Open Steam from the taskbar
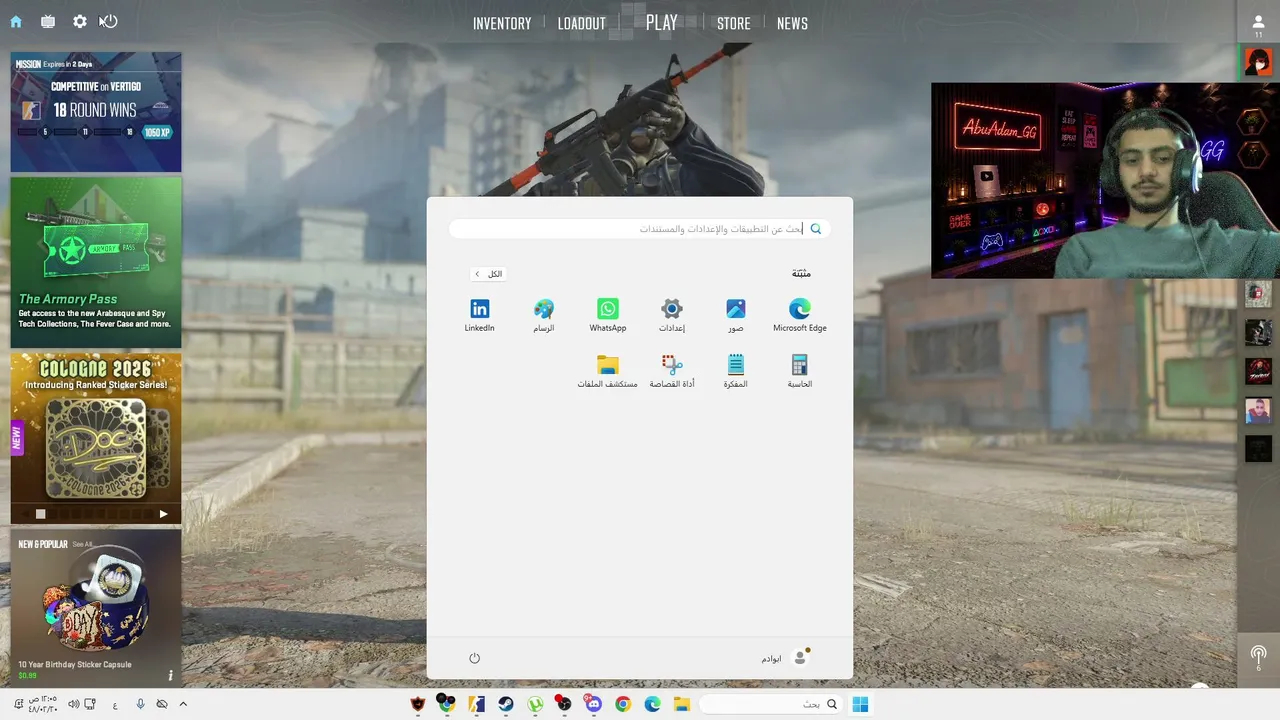 [506, 704]
